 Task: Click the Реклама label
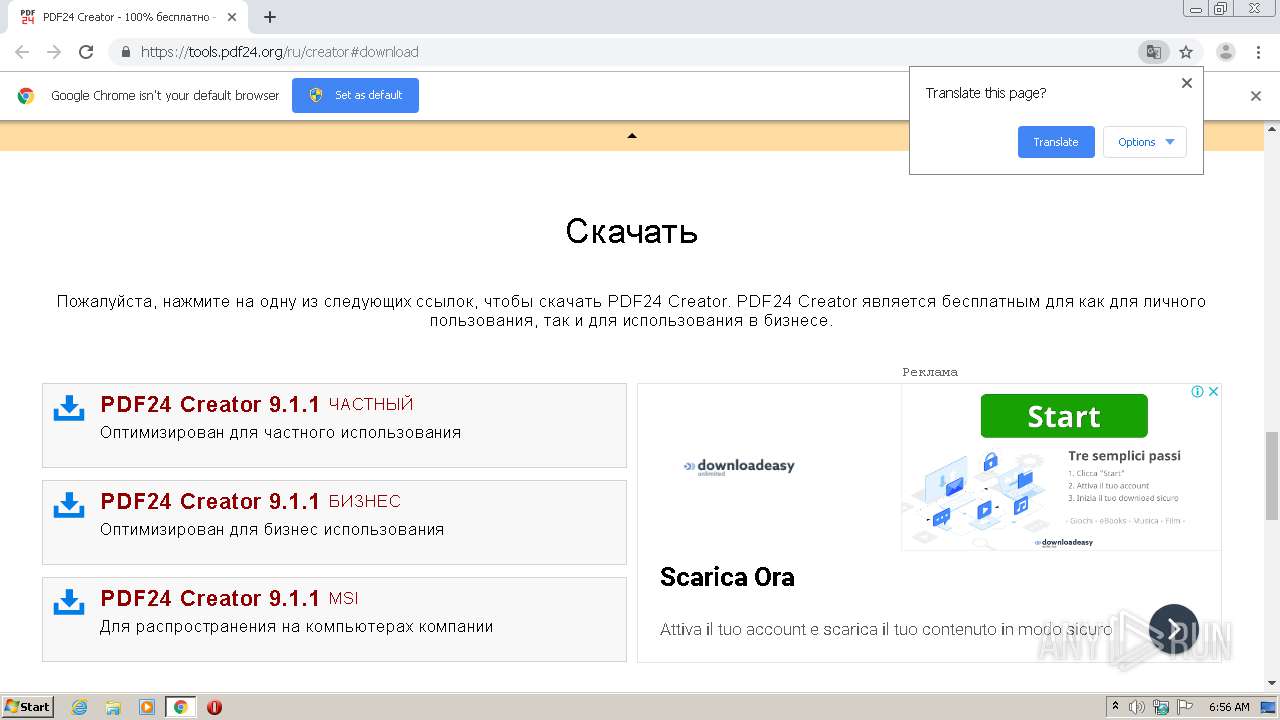click(x=930, y=372)
